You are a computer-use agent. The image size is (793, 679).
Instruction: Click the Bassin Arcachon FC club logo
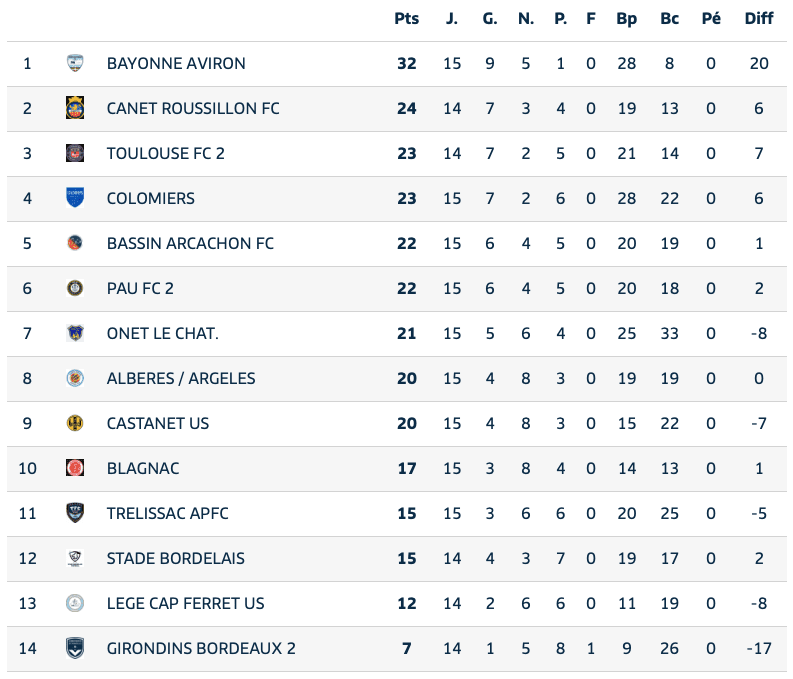click(75, 243)
